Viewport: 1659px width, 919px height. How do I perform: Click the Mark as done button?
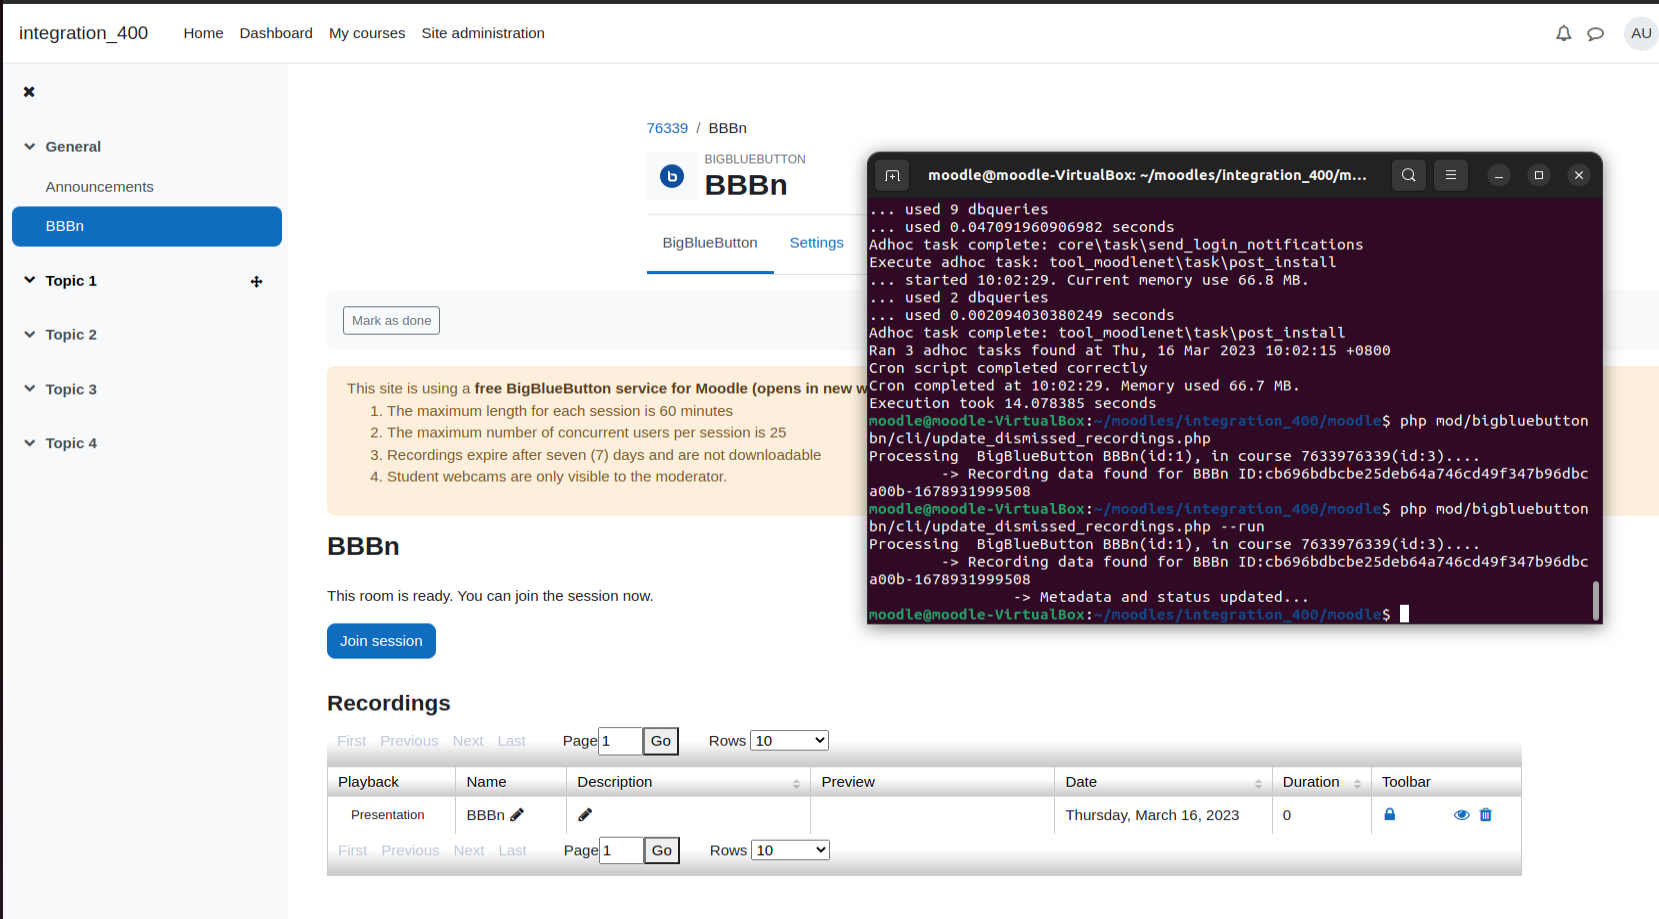coord(391,321)
